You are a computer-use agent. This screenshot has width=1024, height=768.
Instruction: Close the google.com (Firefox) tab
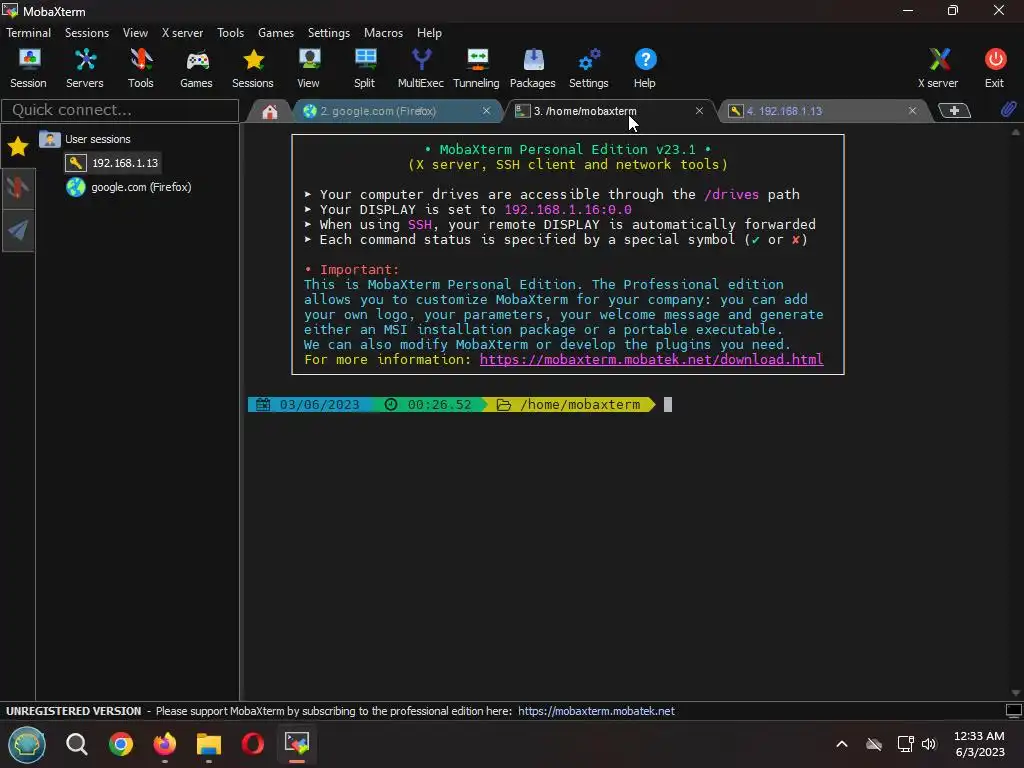click(487, 111)
